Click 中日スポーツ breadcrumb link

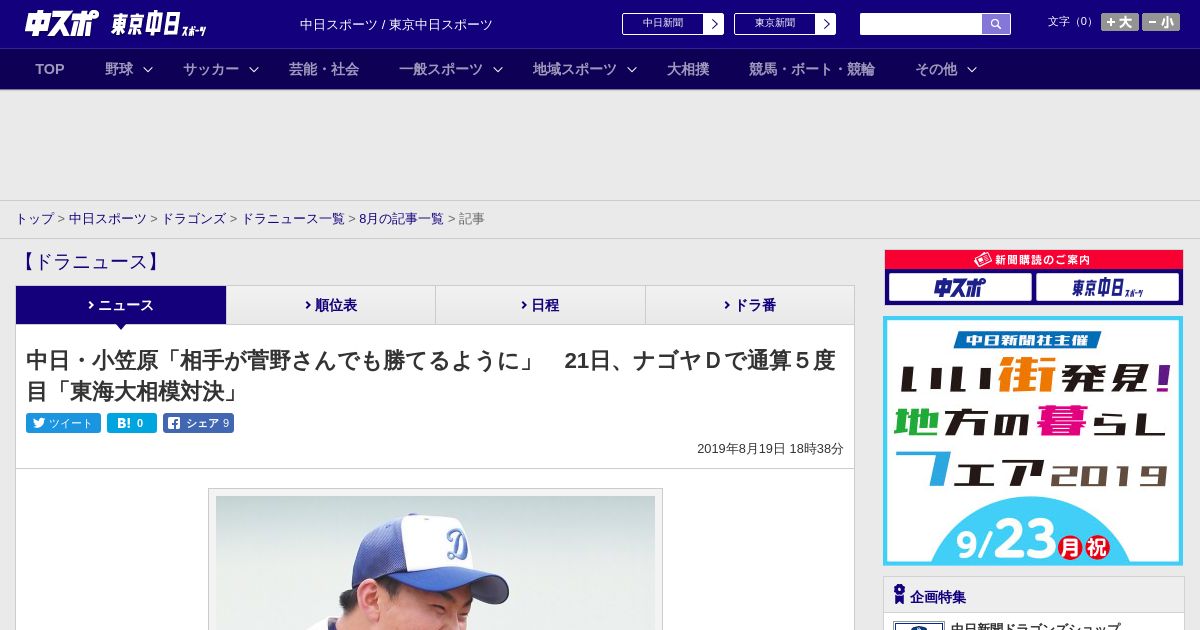click(x=108, y=219)
